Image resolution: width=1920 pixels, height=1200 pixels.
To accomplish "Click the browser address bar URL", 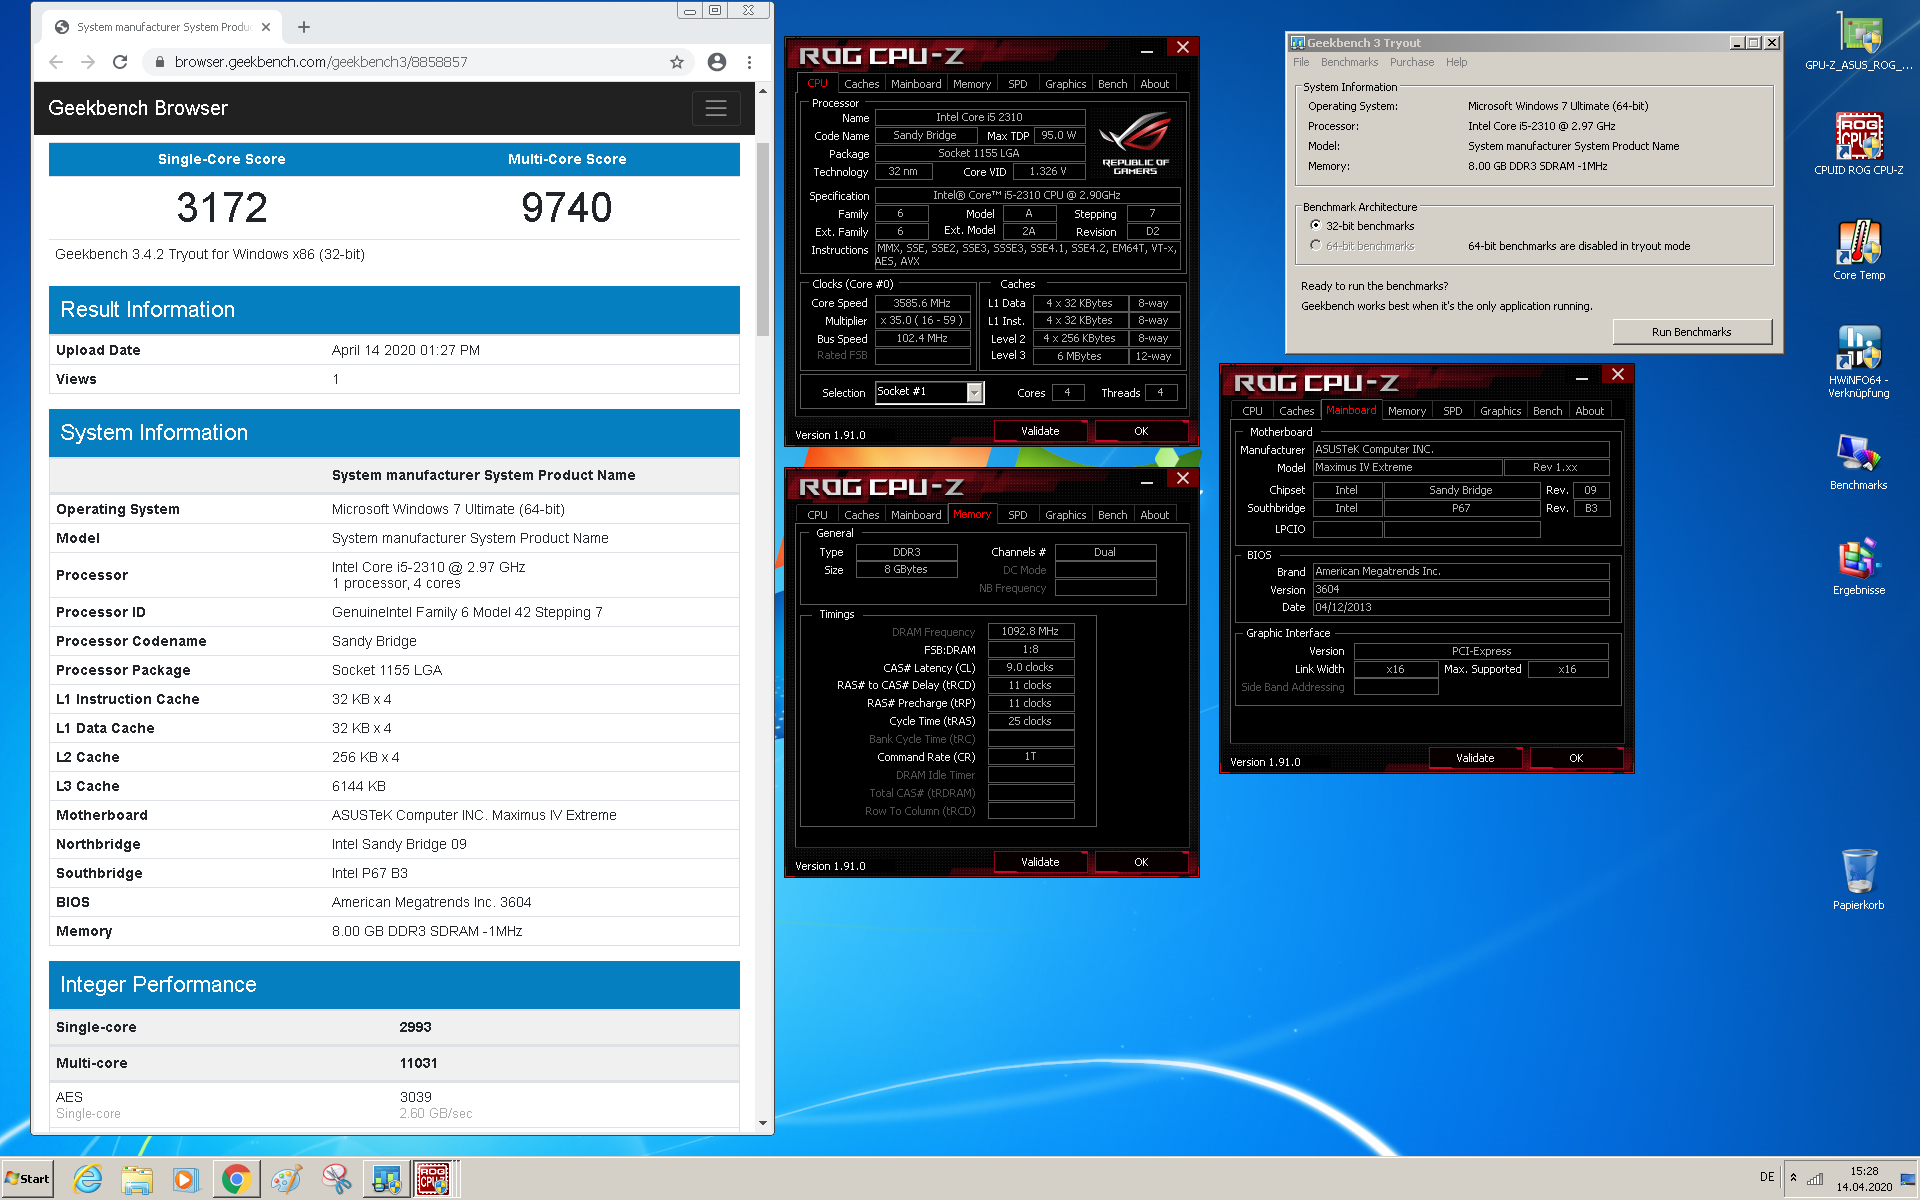I will [321, 62].
